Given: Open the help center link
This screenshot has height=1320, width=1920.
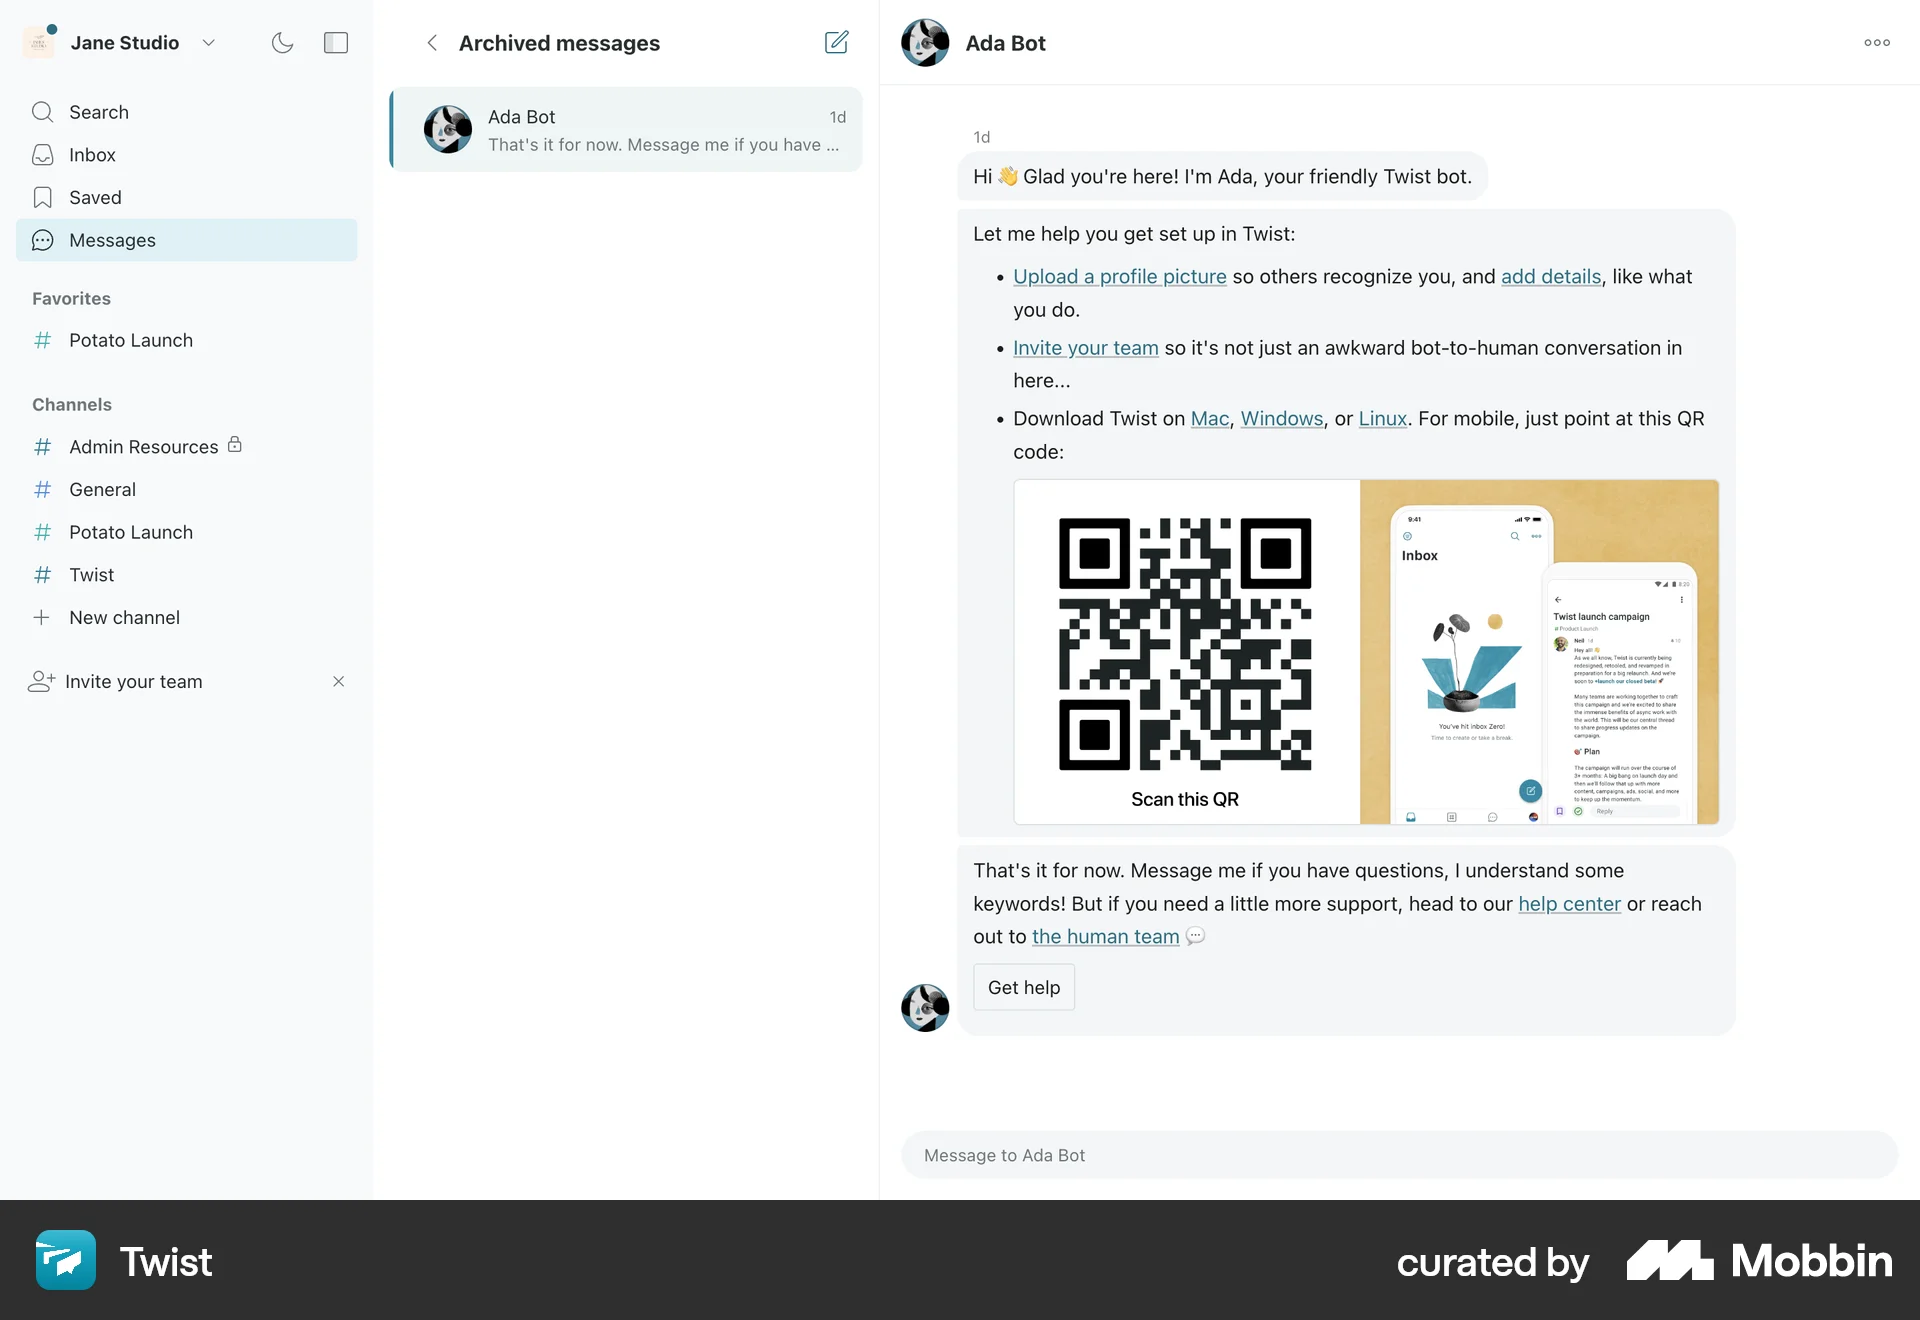Looking at the screenshot, I should pyautogui.click(x=1568, y=904).
